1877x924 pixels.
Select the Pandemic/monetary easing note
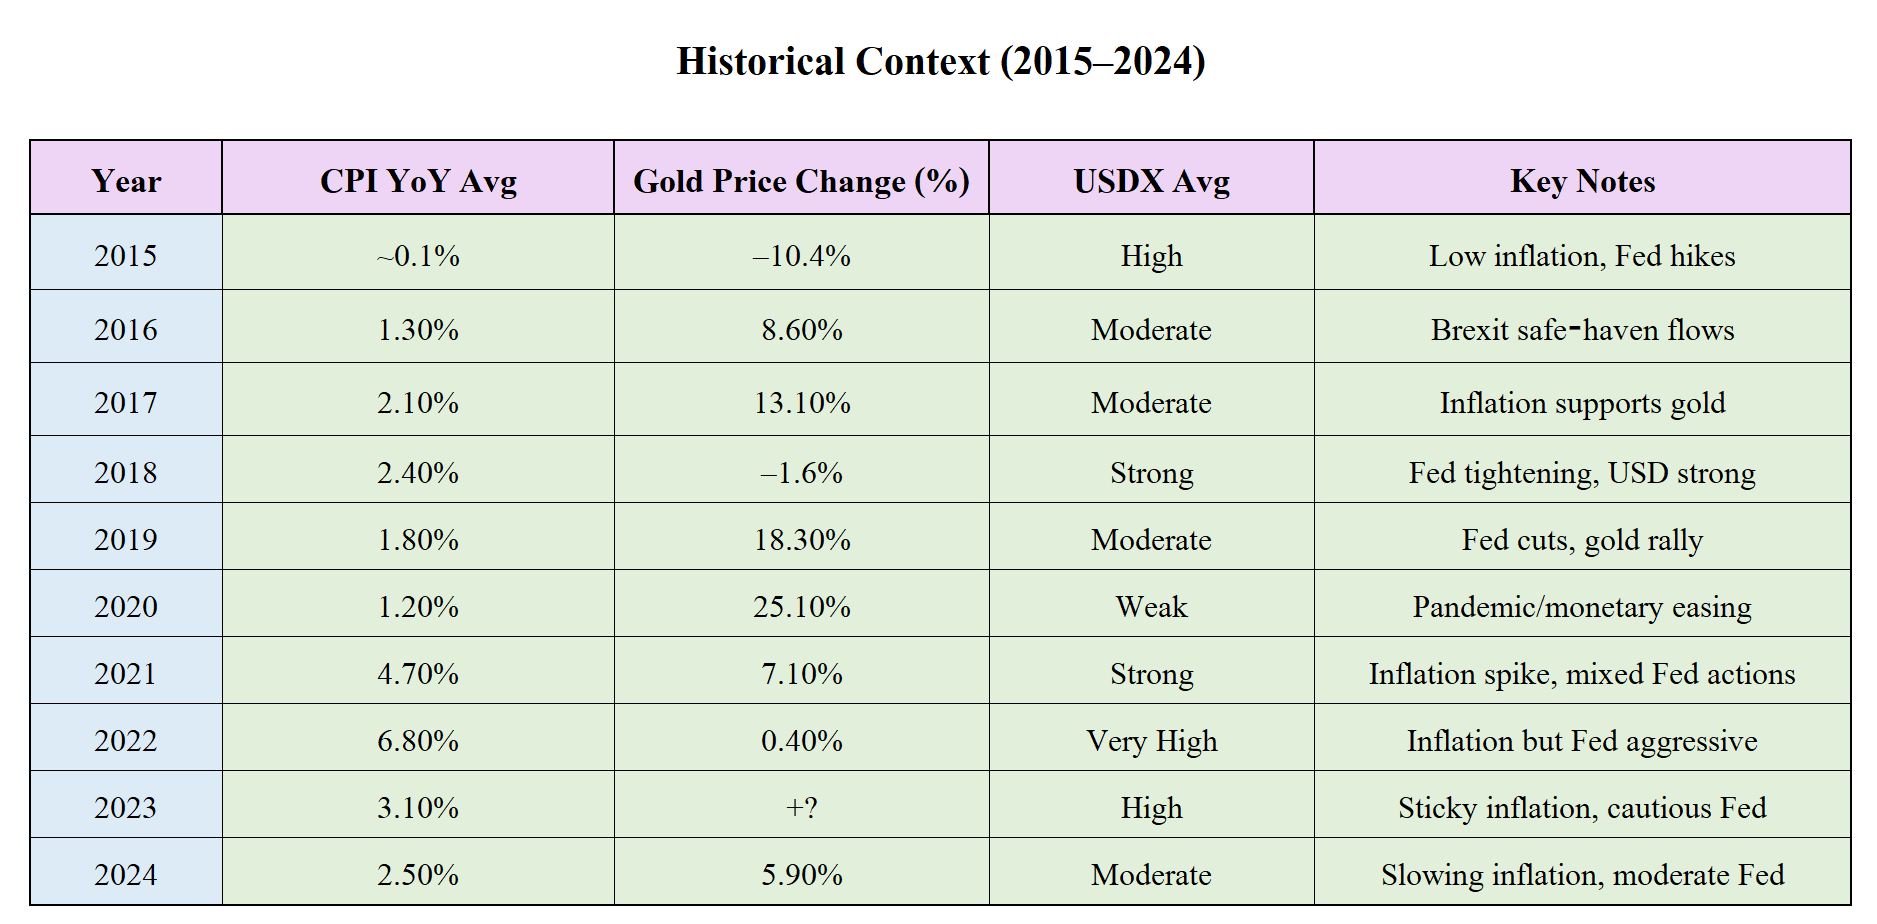click(1583, 606)
